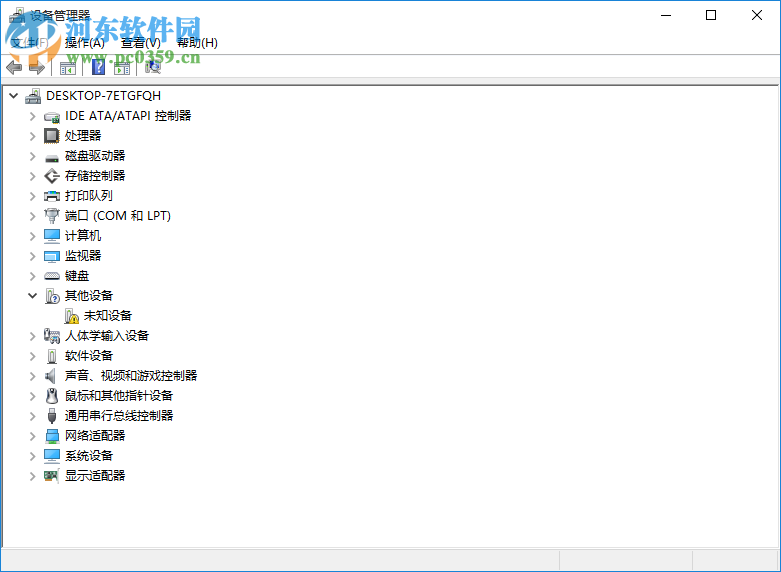Expand 端口 (COM 和 LPT) category
Viewport: 781px width, 572px height.
point(33,216)
